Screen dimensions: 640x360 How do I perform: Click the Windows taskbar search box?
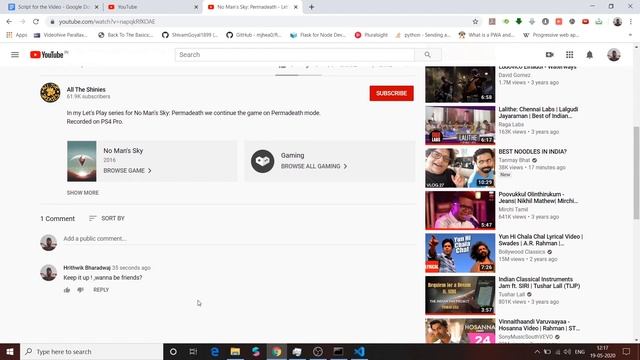[x=91, y=351]
